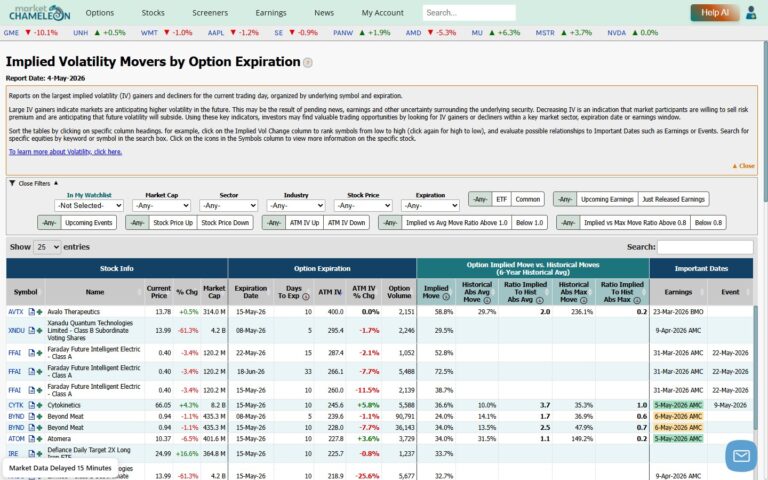This screenshot has height=480, width=768.
Task: Open the Stocks menu
Action: pos(153,13)
